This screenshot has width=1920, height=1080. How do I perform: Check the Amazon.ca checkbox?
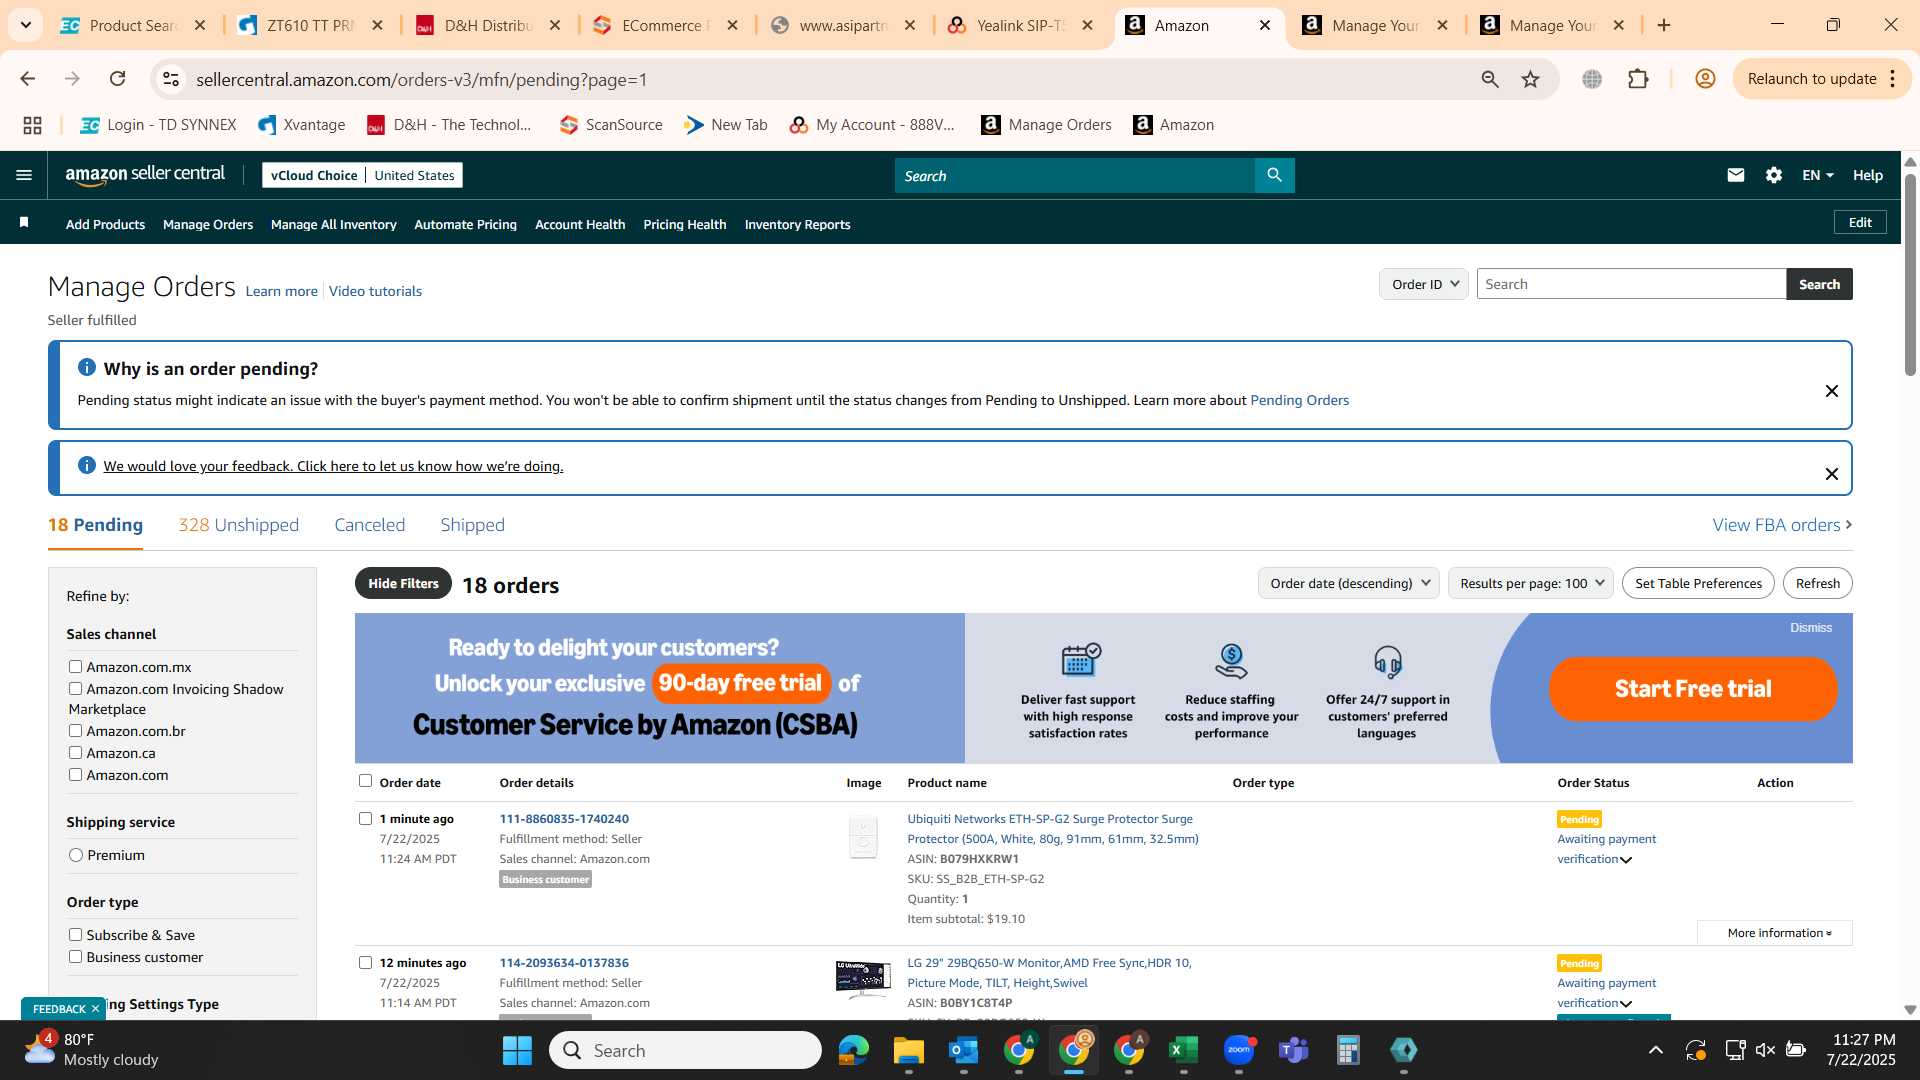coord(75,752)
